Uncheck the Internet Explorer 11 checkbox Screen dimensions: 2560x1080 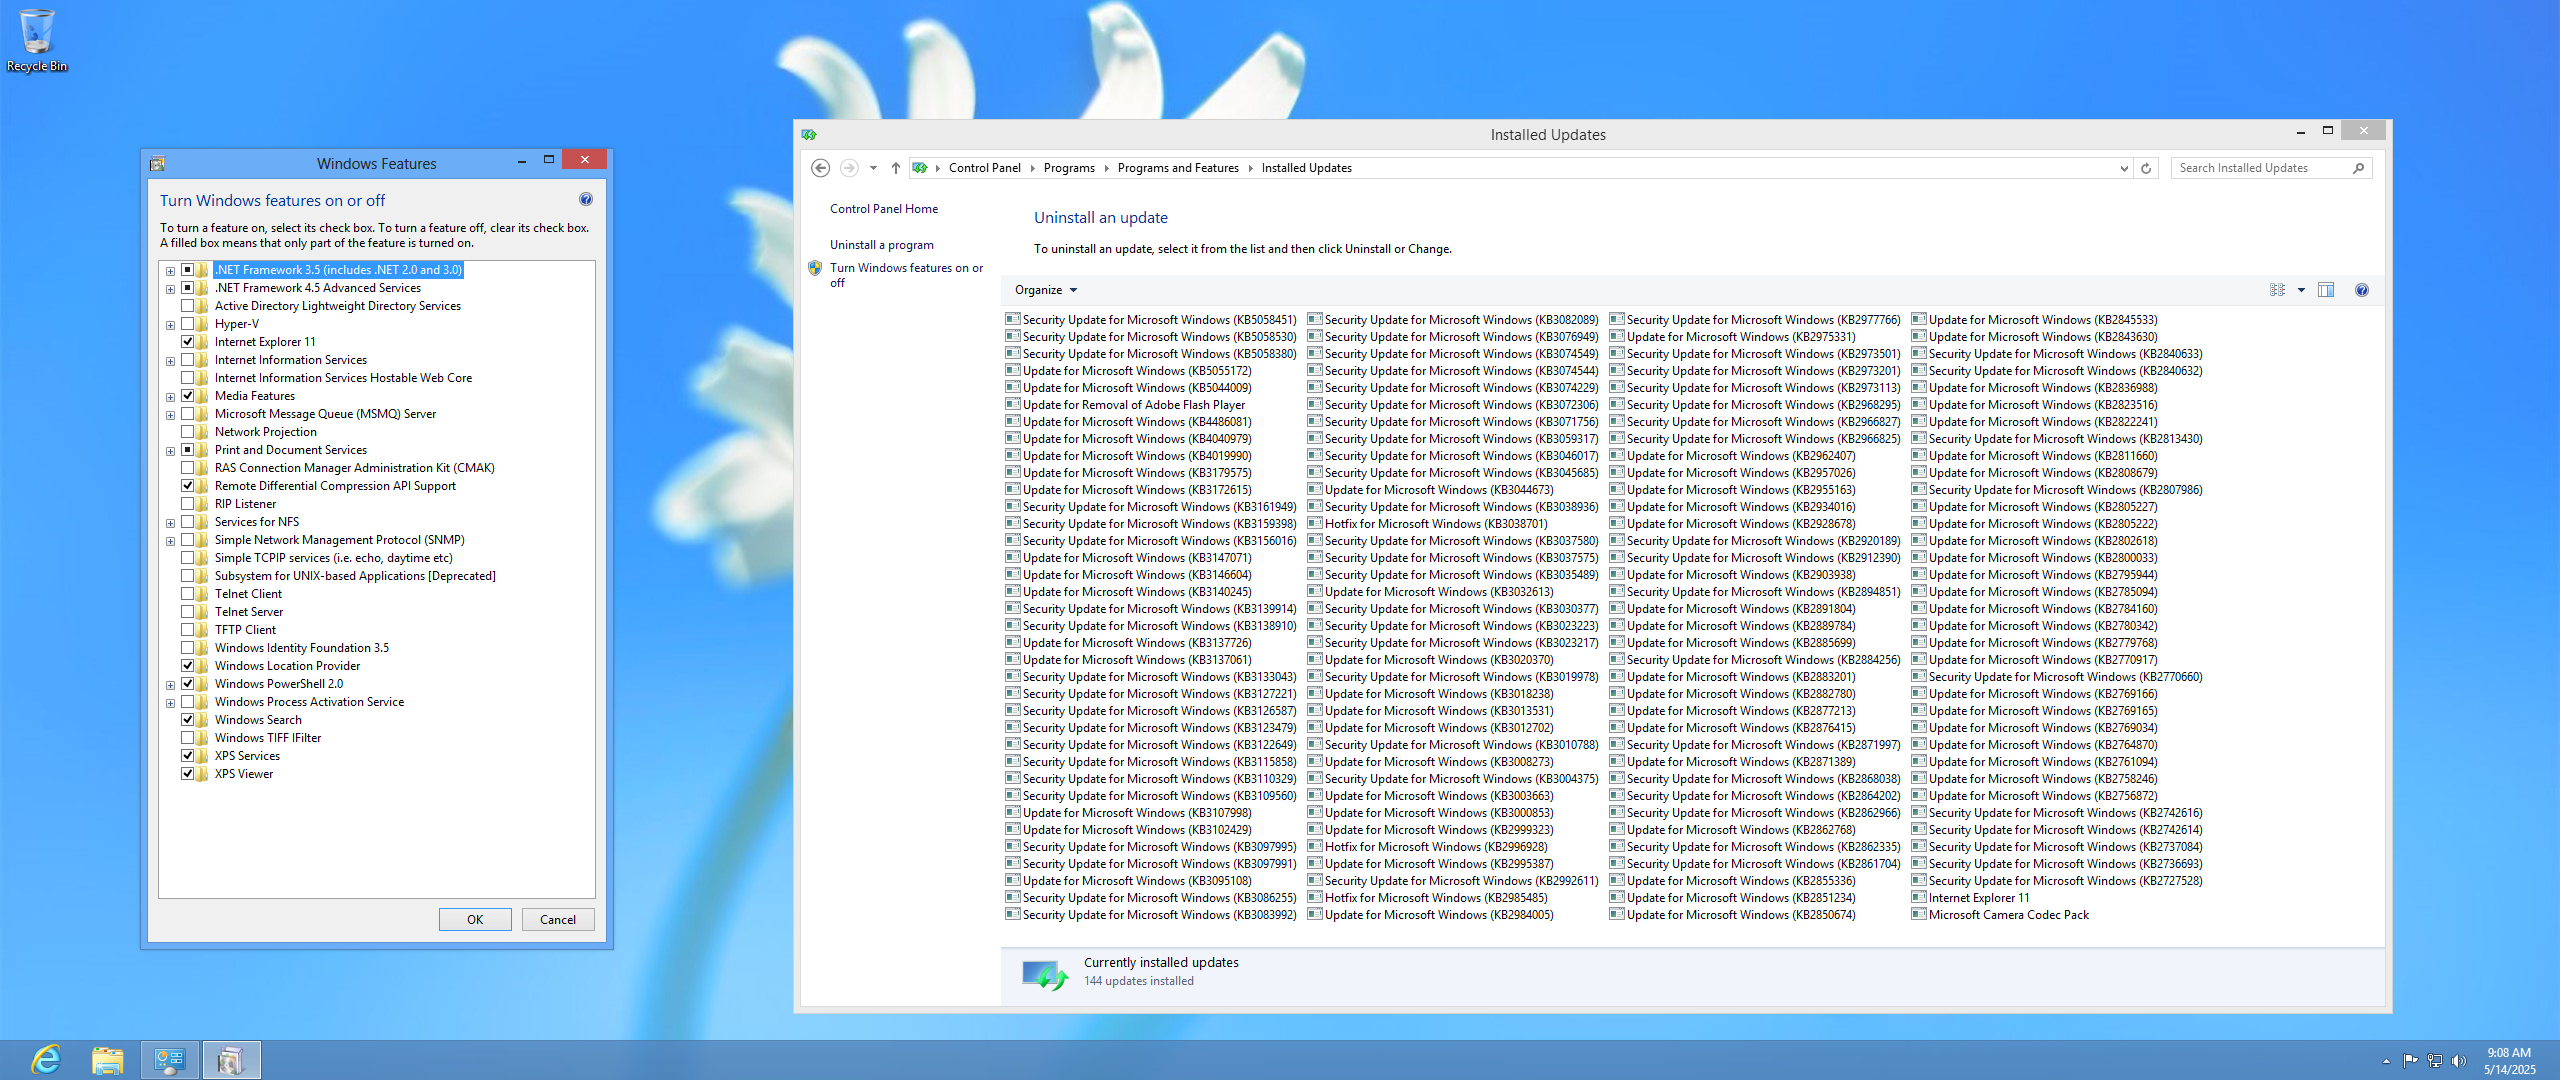tap(187, 342)
